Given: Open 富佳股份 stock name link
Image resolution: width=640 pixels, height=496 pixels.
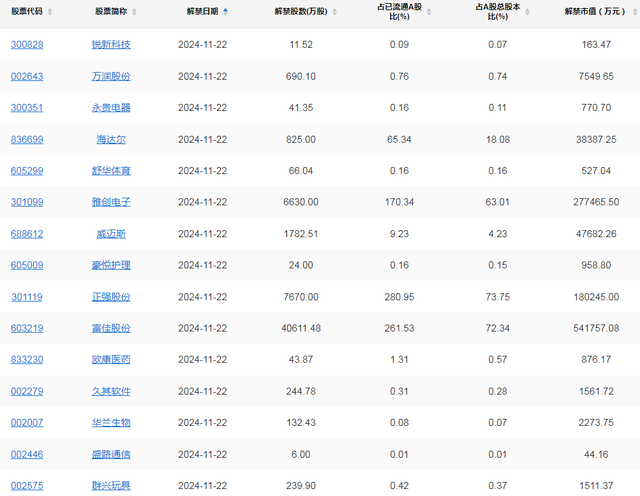Looking at the screenshot, I should click(x=111, y=328).
